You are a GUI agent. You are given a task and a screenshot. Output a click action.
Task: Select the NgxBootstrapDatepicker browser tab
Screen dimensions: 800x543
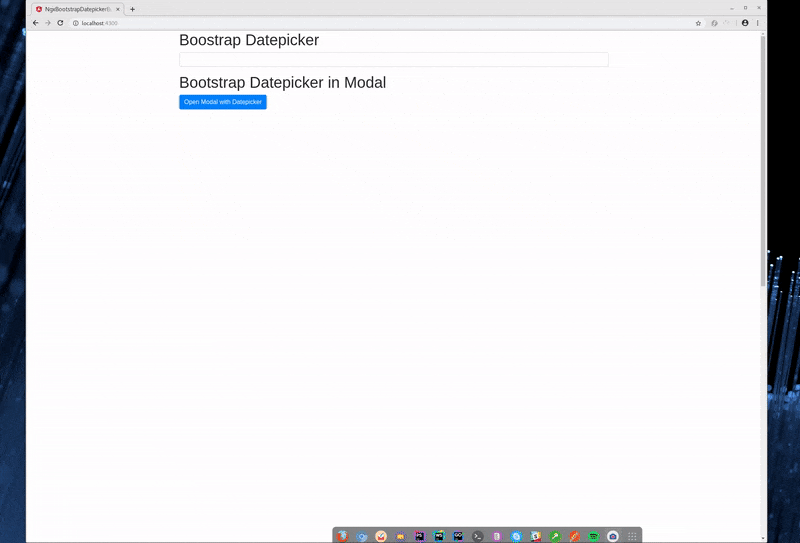point(77,9)
